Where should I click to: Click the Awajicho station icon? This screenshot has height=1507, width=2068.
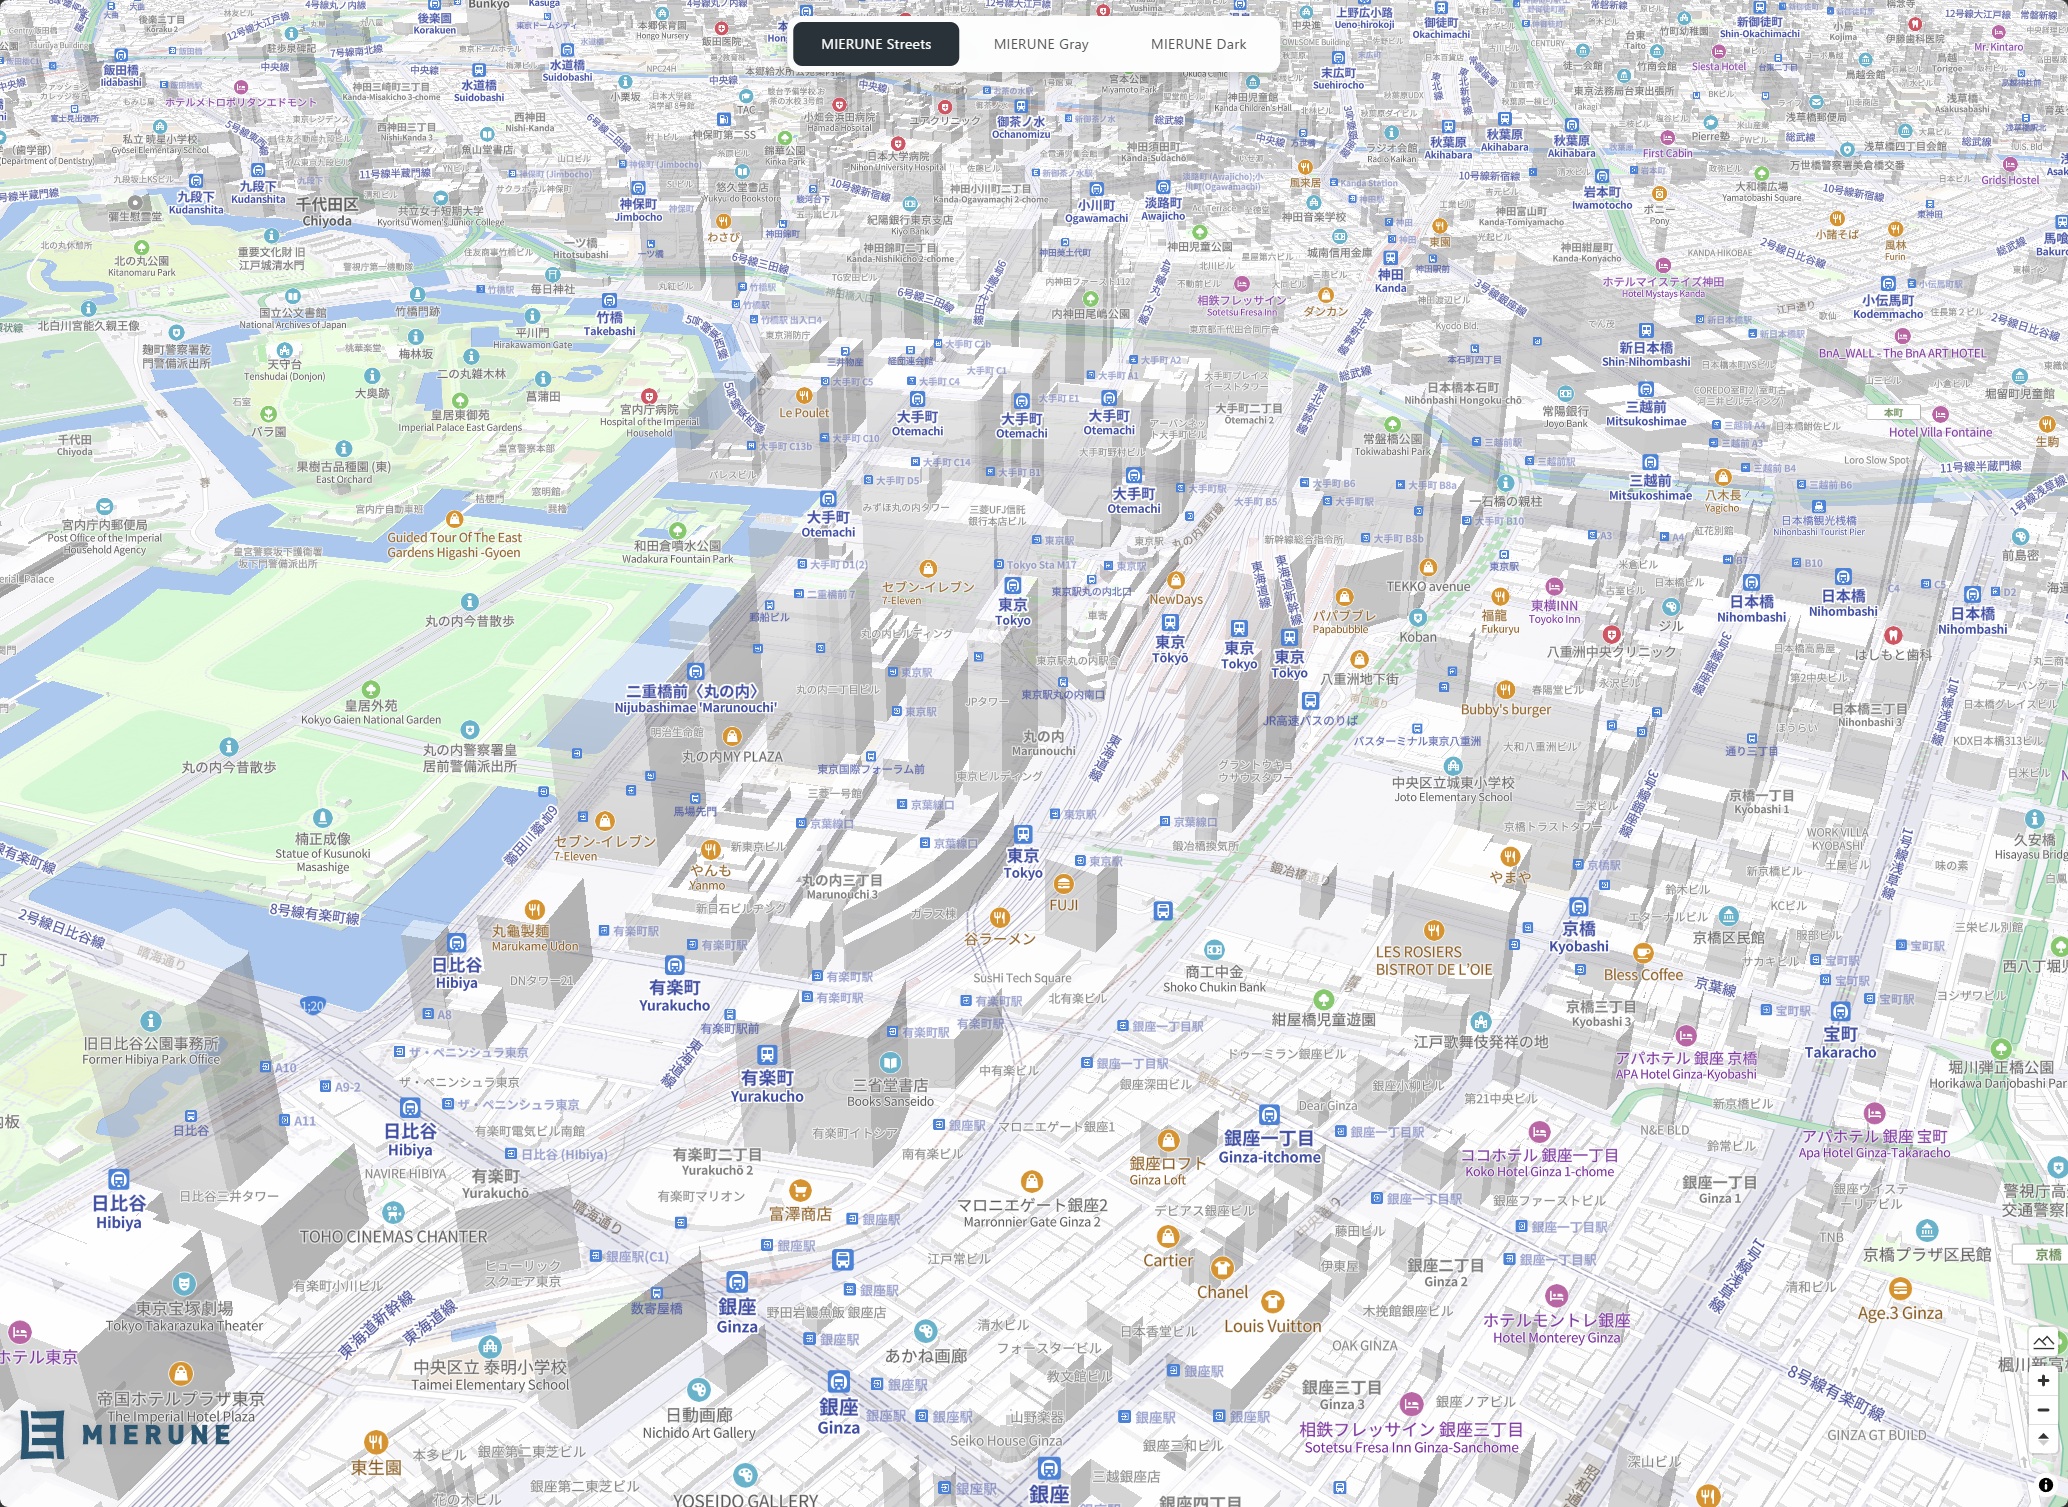(1162, 187)
